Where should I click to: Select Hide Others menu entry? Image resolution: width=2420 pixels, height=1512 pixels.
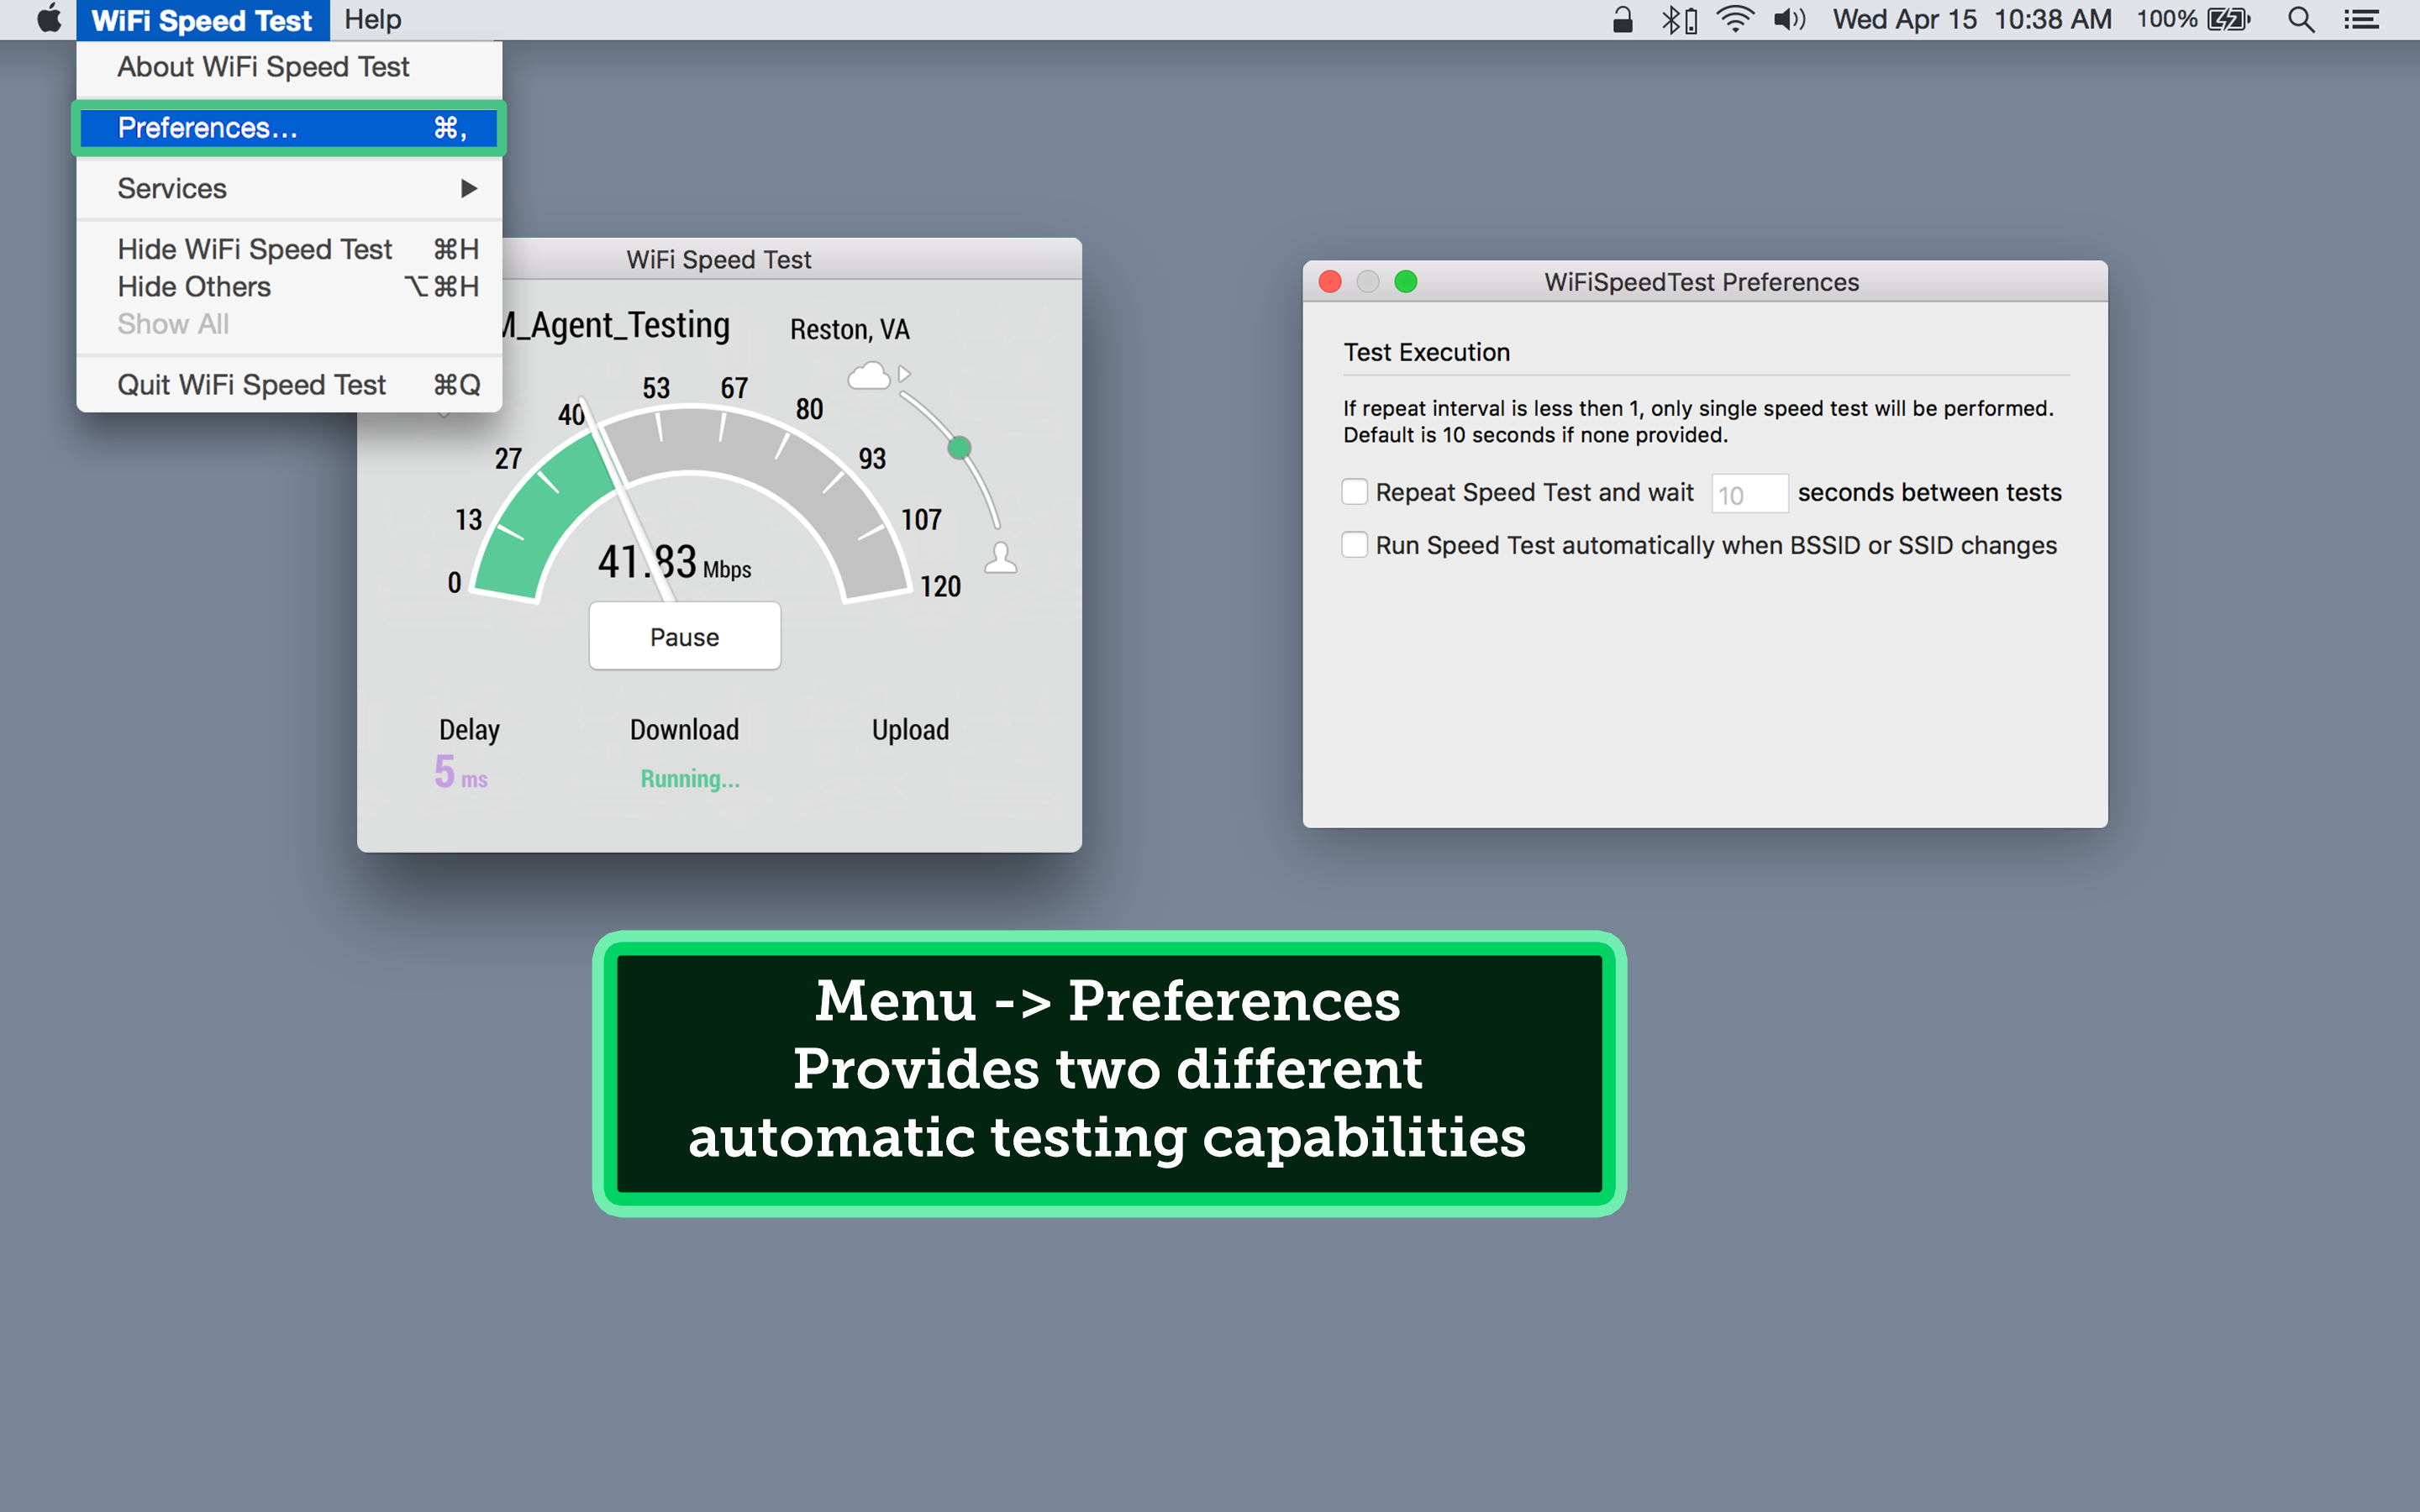pyautogui.click(x=289, y=287)
